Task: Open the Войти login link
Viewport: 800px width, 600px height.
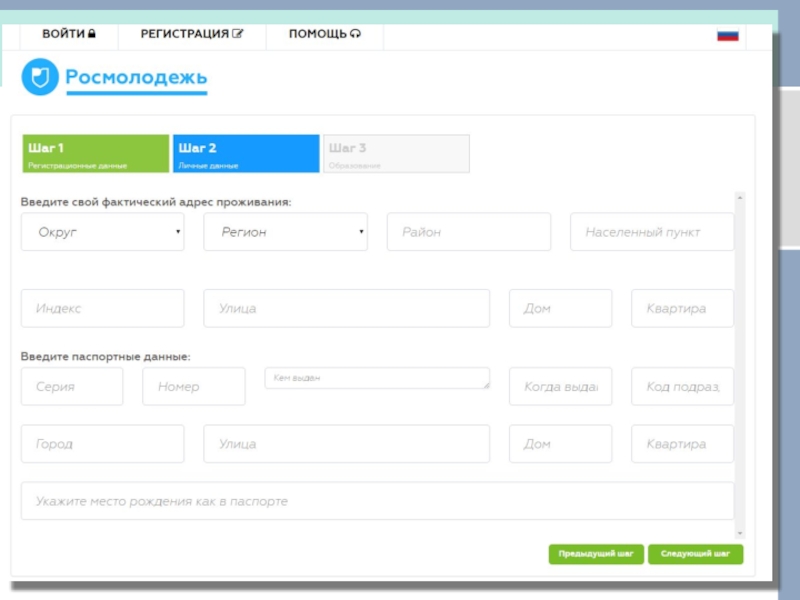Action: click(69, 34)
